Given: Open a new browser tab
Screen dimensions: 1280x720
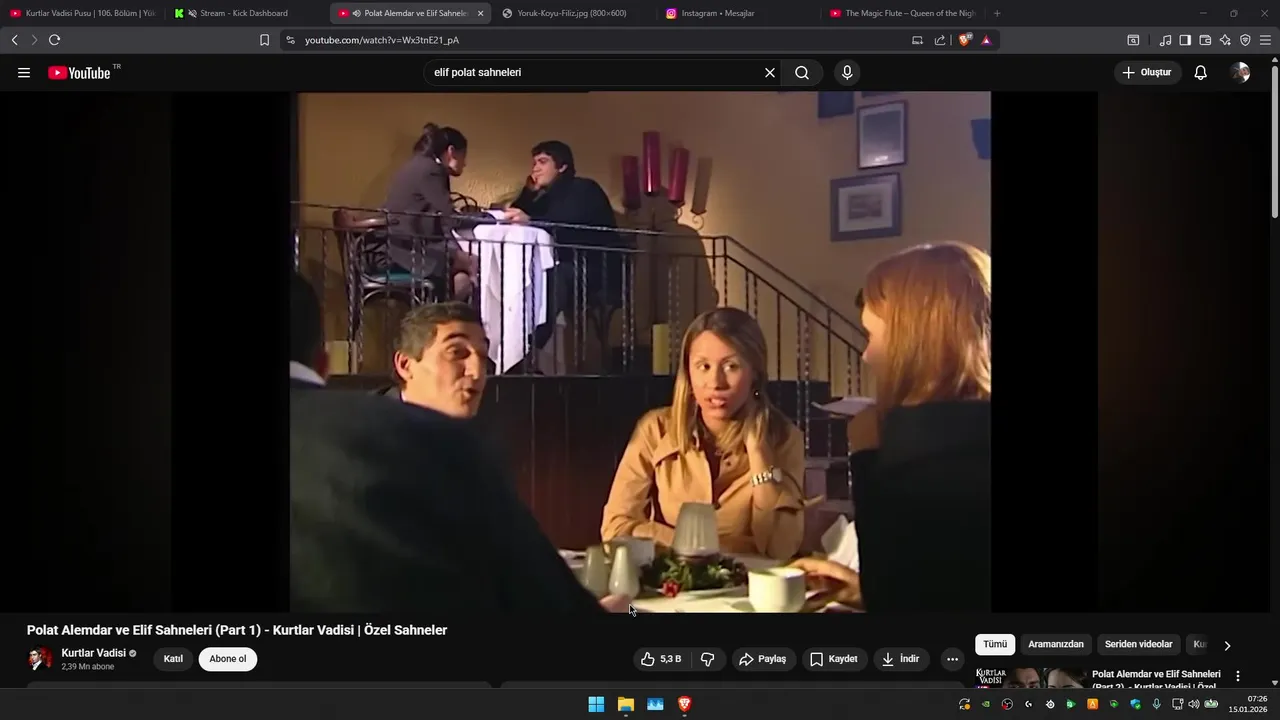Looking at the screenshot, I should tap(997, 13).
